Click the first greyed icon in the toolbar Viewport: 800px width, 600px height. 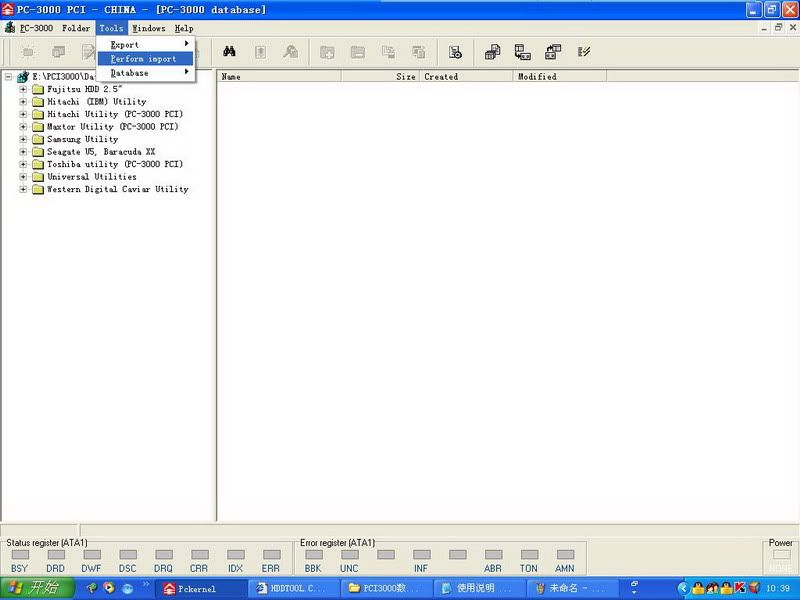pyautogui.click(x=28, y=52)
